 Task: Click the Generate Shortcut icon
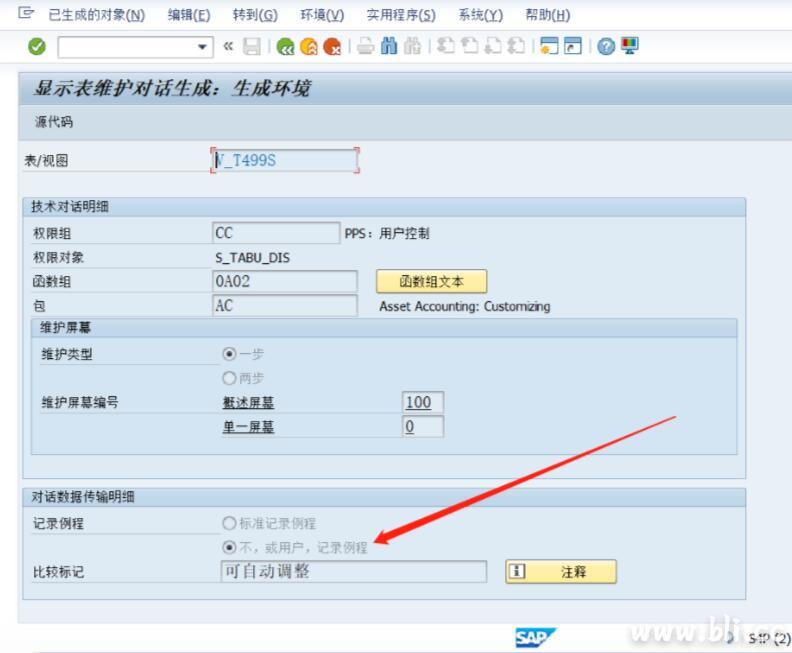tap(573, 46)
